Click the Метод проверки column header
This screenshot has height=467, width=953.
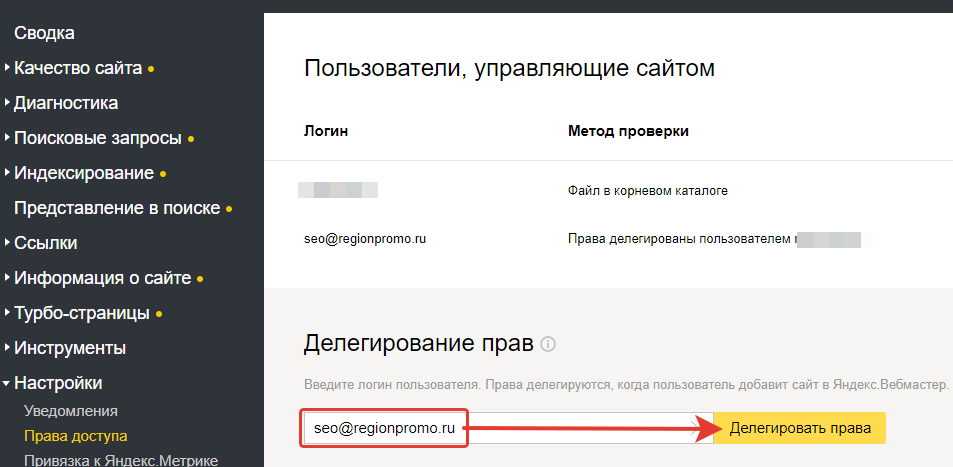pos(628,131)
